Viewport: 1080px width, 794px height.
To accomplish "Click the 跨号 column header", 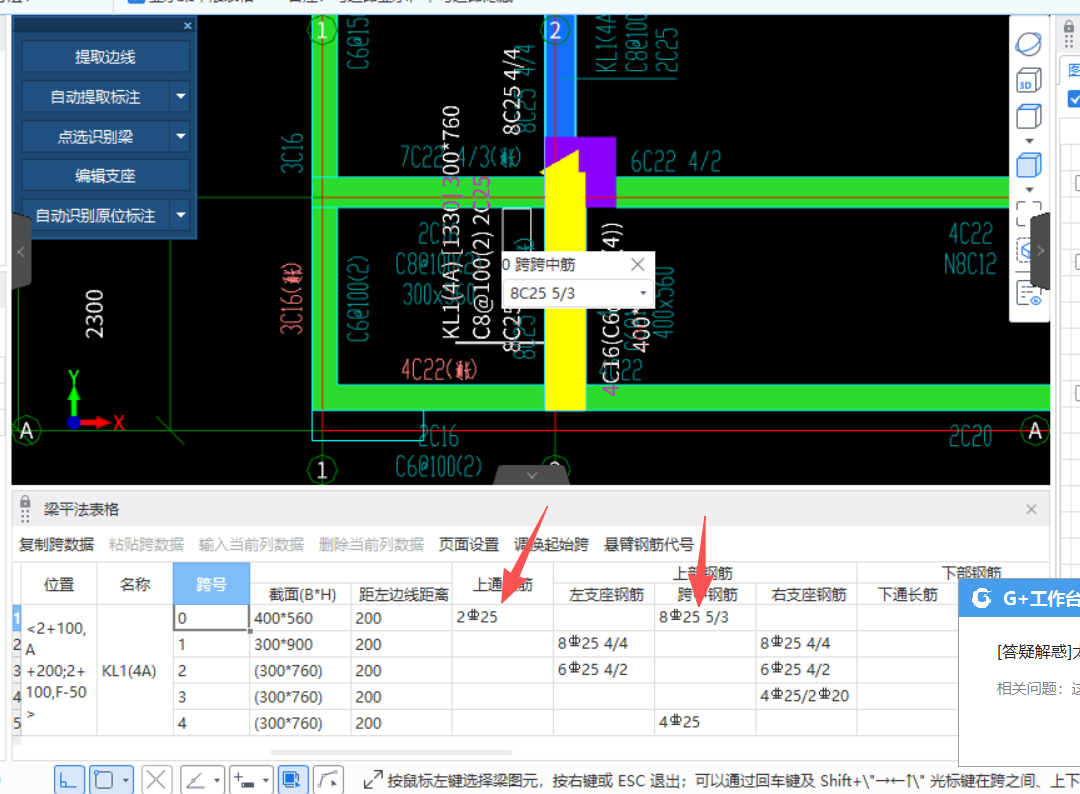I will 211,584.
